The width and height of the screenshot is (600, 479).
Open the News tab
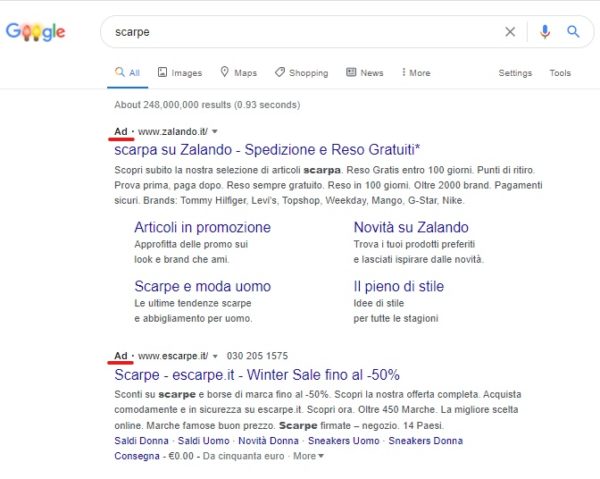tap(365, 73)
